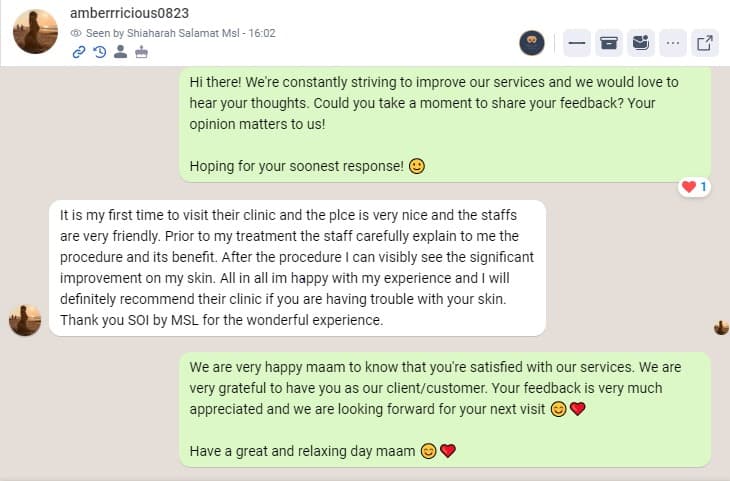Click the stamp icon under username
730x481 pixels.
[142, 52]
